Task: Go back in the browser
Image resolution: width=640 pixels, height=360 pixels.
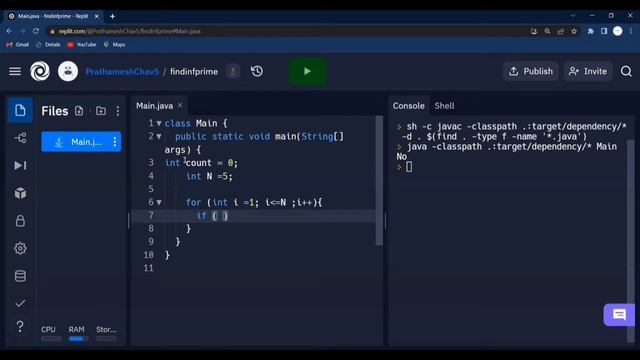Action: point(9,31)
